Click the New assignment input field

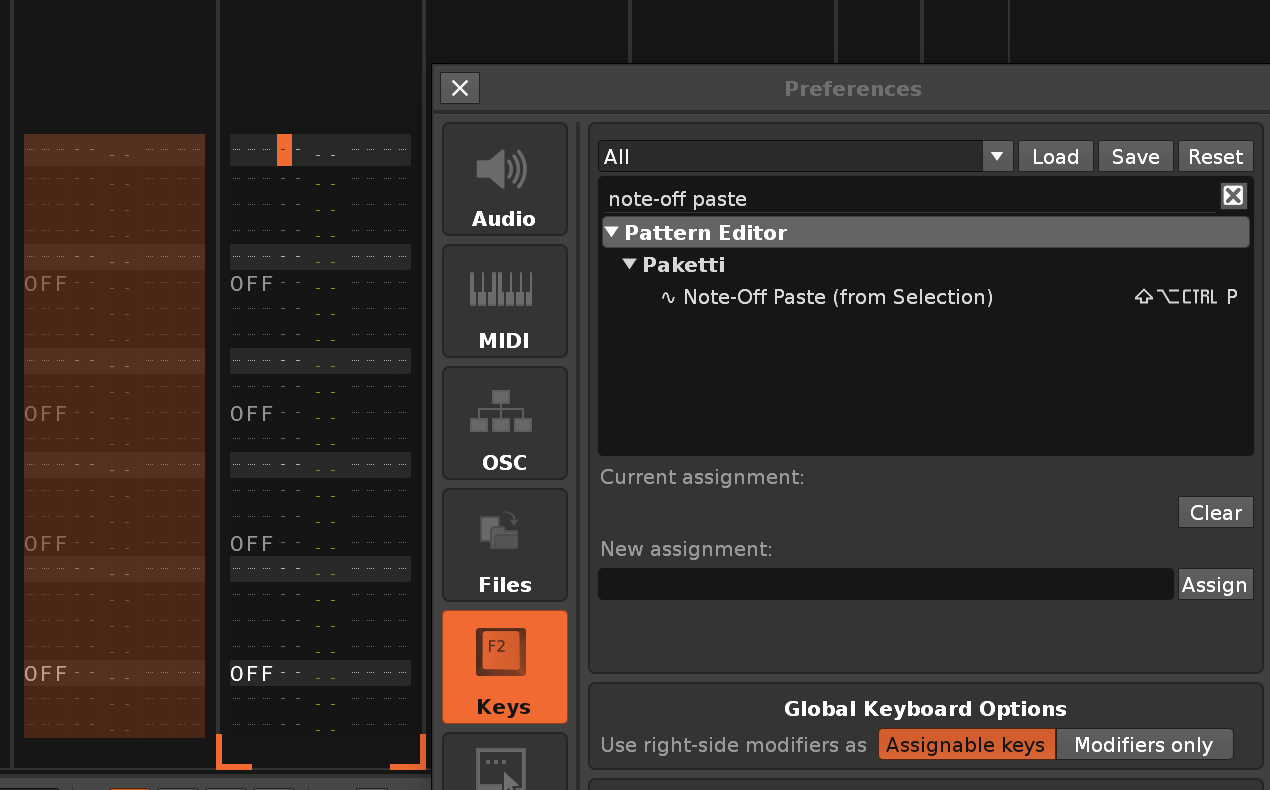(885, 585)
